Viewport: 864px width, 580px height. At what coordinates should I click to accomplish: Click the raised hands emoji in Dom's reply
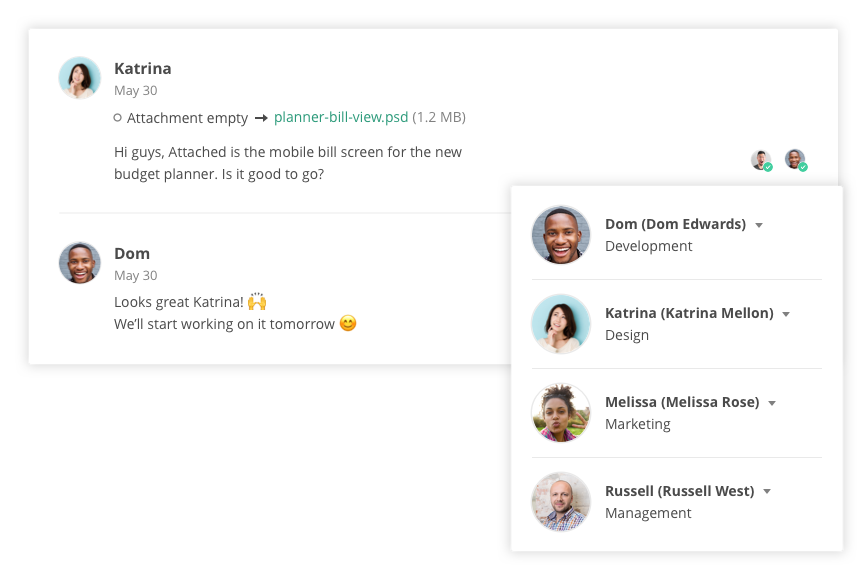pos(257,301)
